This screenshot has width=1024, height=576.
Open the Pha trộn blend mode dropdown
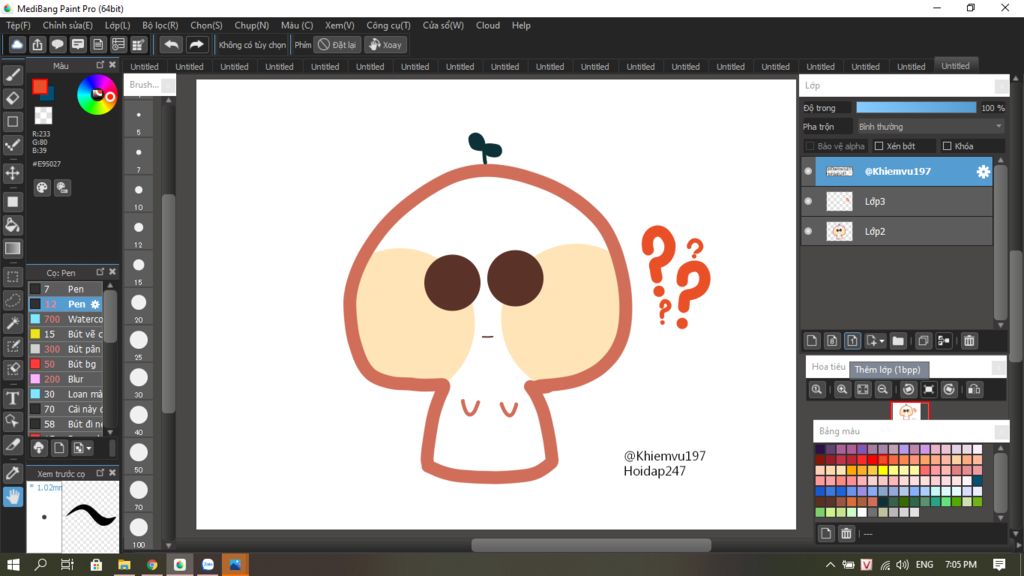[929, 127]
